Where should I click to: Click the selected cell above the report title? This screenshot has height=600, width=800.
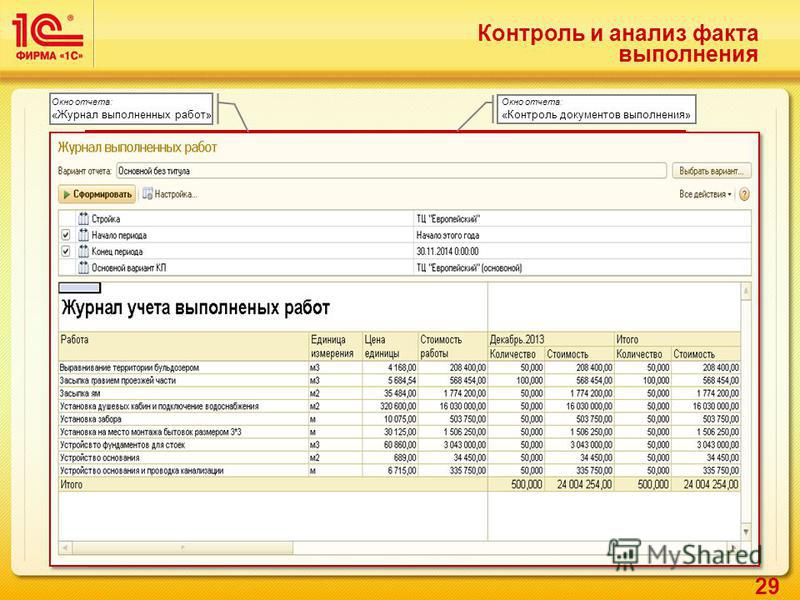click(x=80, y=288)
